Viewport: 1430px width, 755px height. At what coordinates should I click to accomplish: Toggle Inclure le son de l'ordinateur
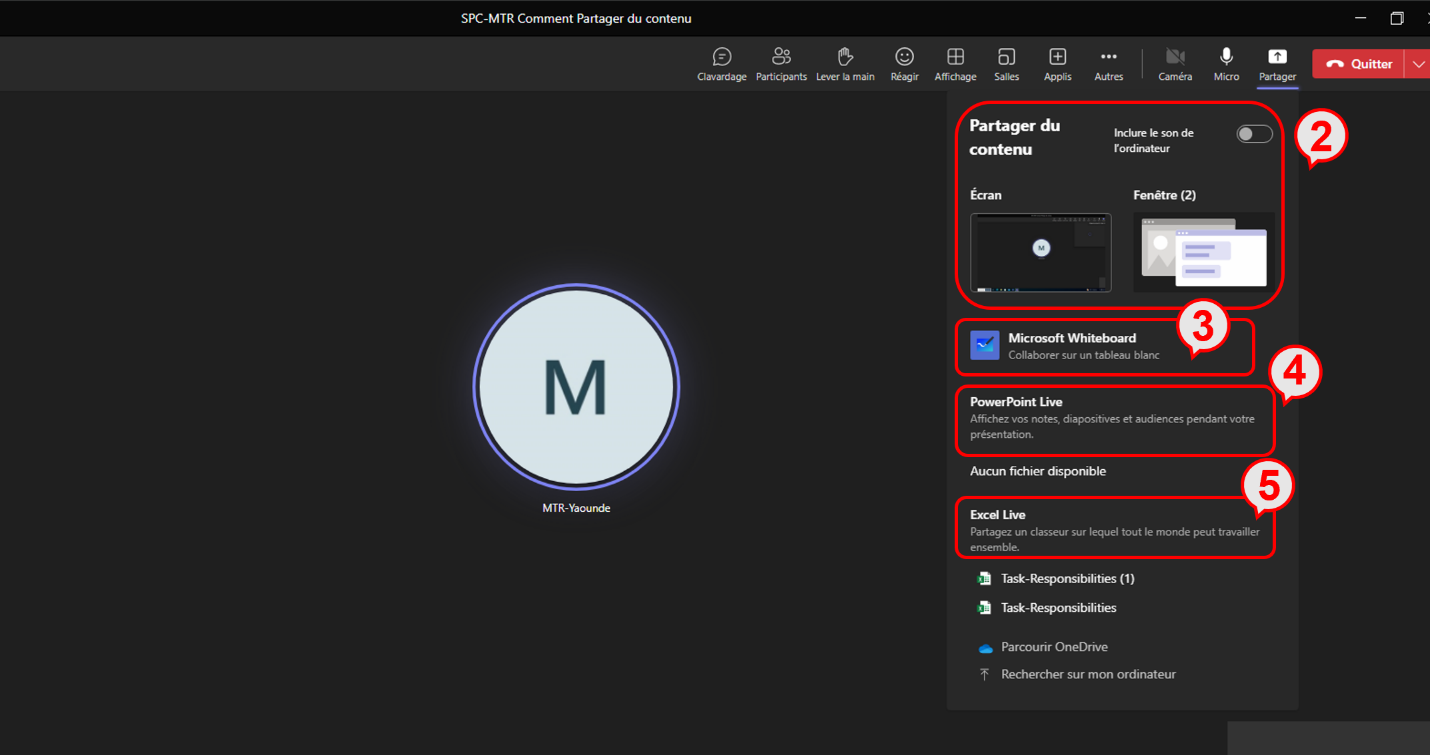click(1254, 134)
